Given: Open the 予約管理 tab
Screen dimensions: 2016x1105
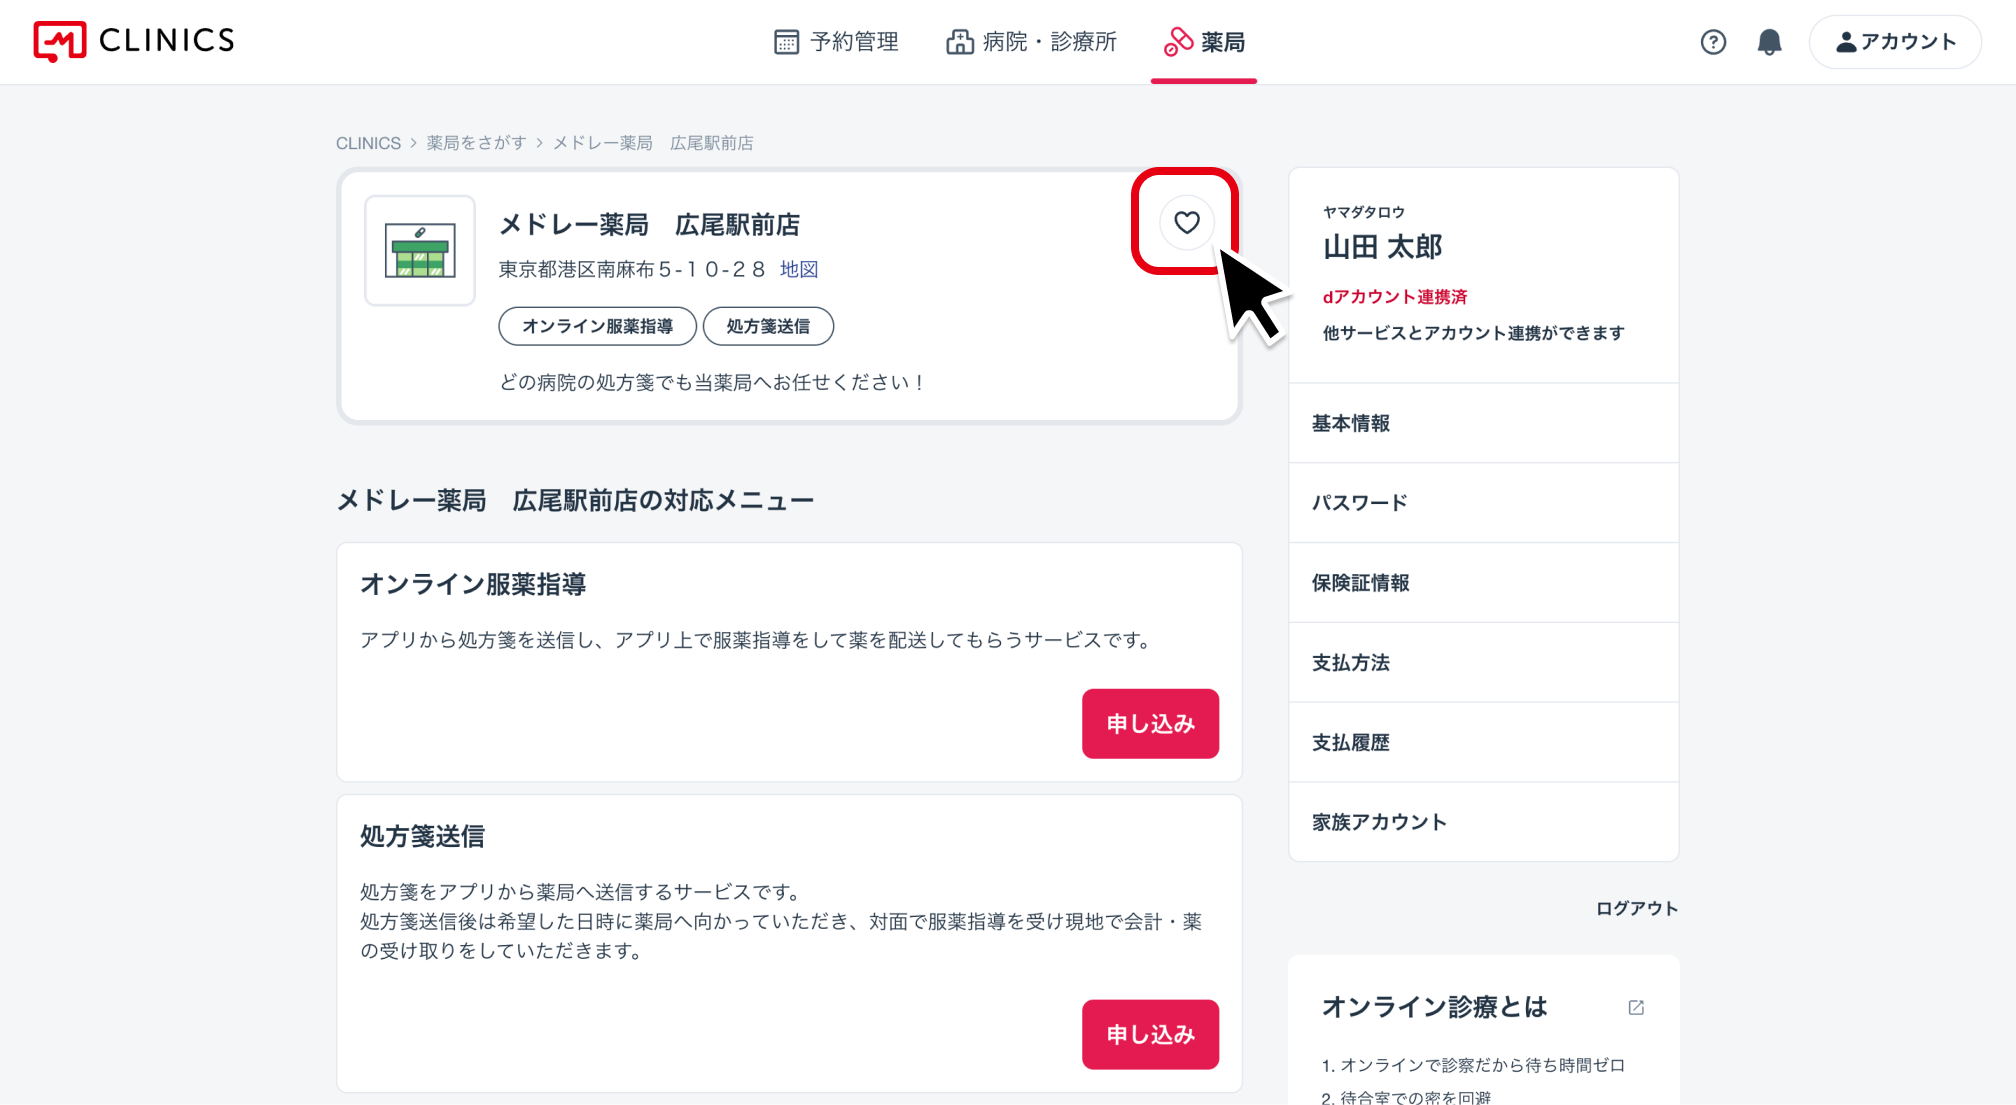Looking at the screenshot, I should pyautogui.click(x=836, y=42).
